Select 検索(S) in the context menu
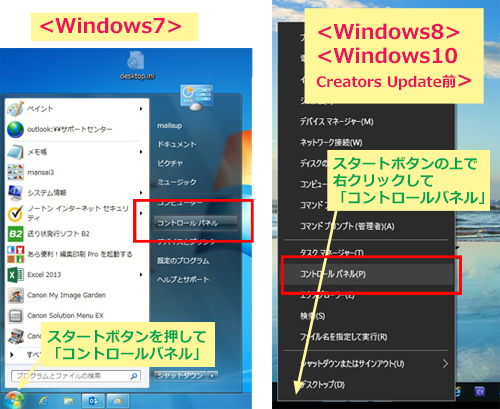500x409 pixels. tap(313, 316)
